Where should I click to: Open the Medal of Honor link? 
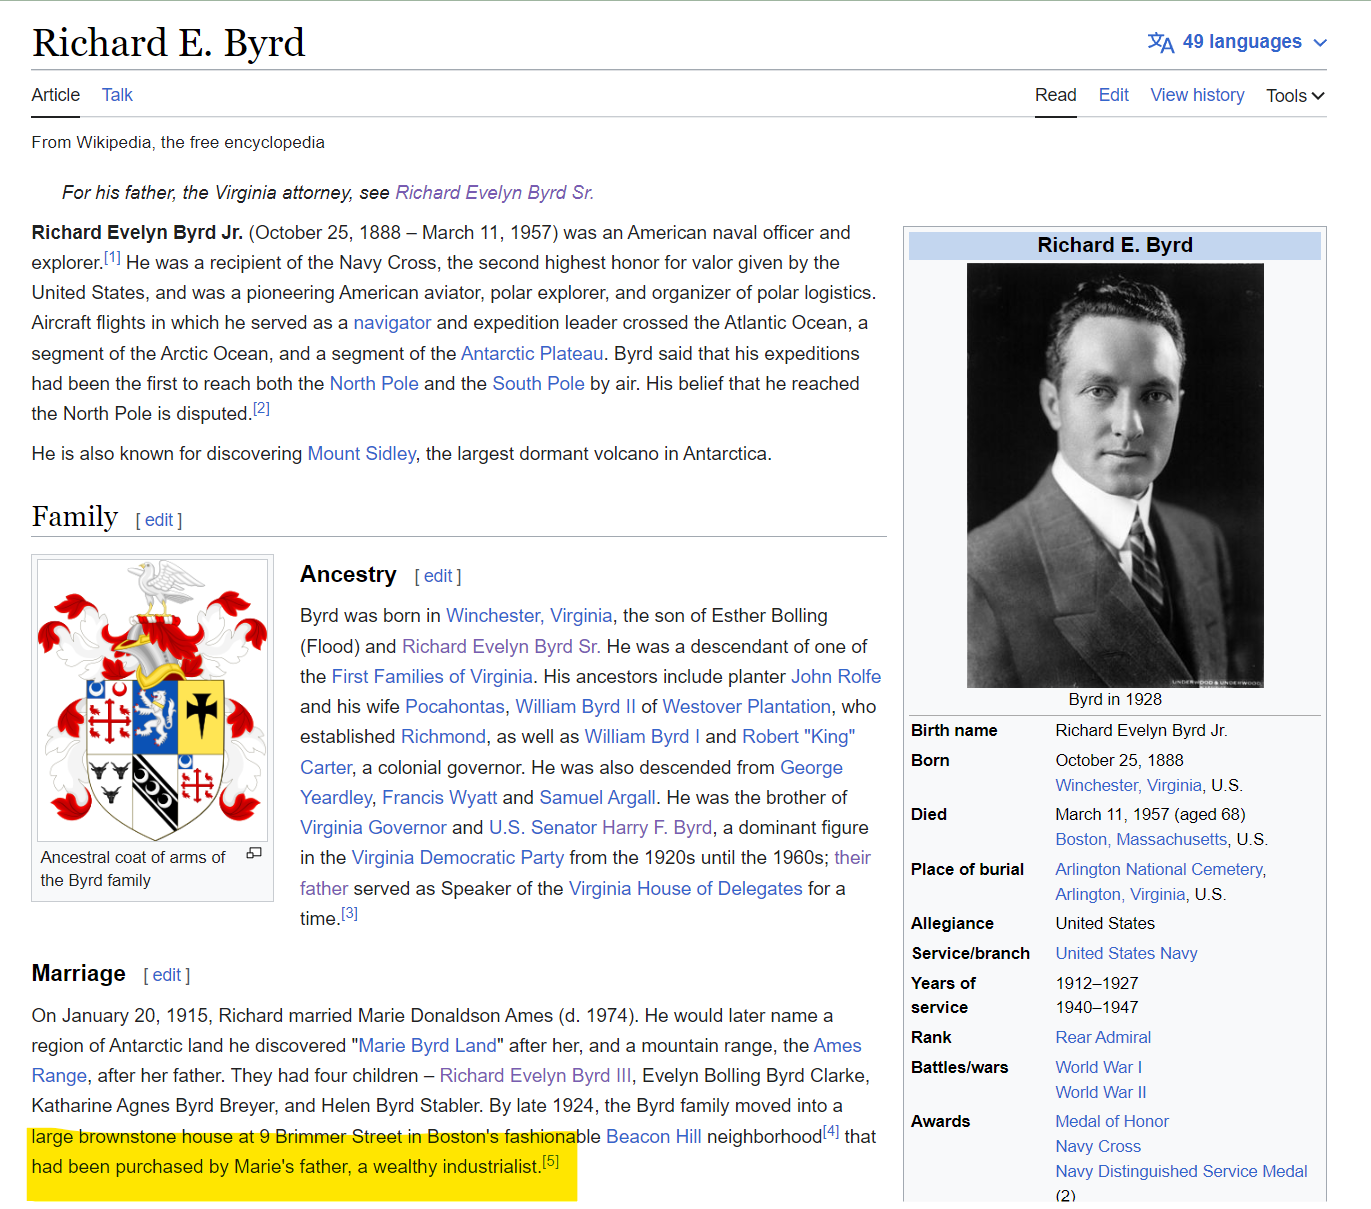click(1112, 1122)
